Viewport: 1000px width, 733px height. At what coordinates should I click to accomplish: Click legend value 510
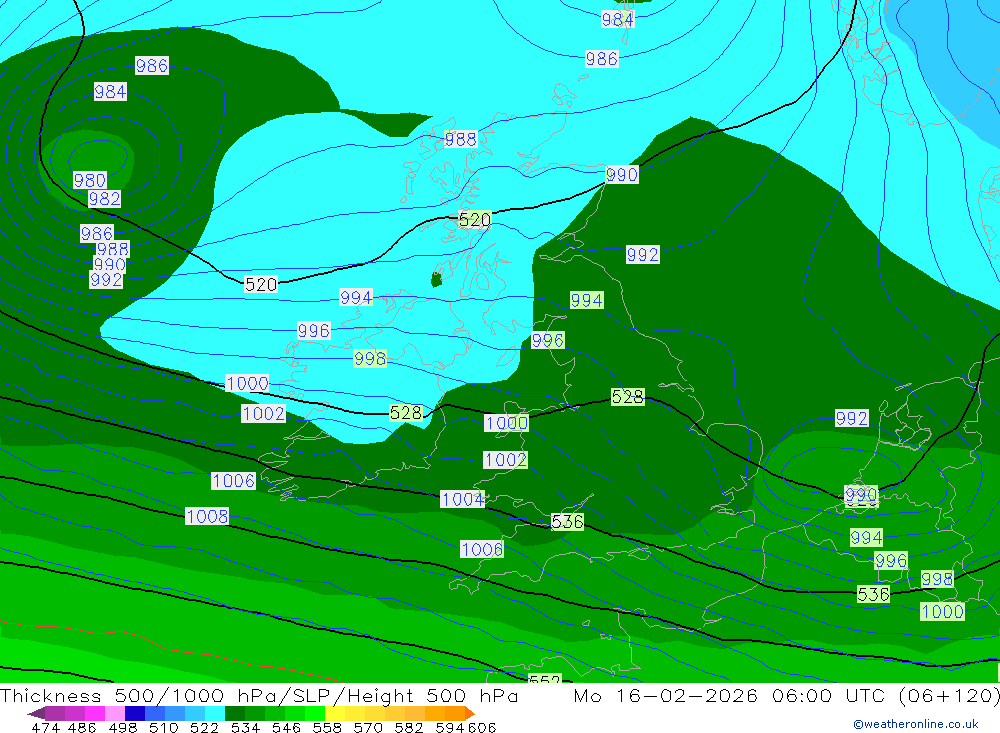(164, 728)
